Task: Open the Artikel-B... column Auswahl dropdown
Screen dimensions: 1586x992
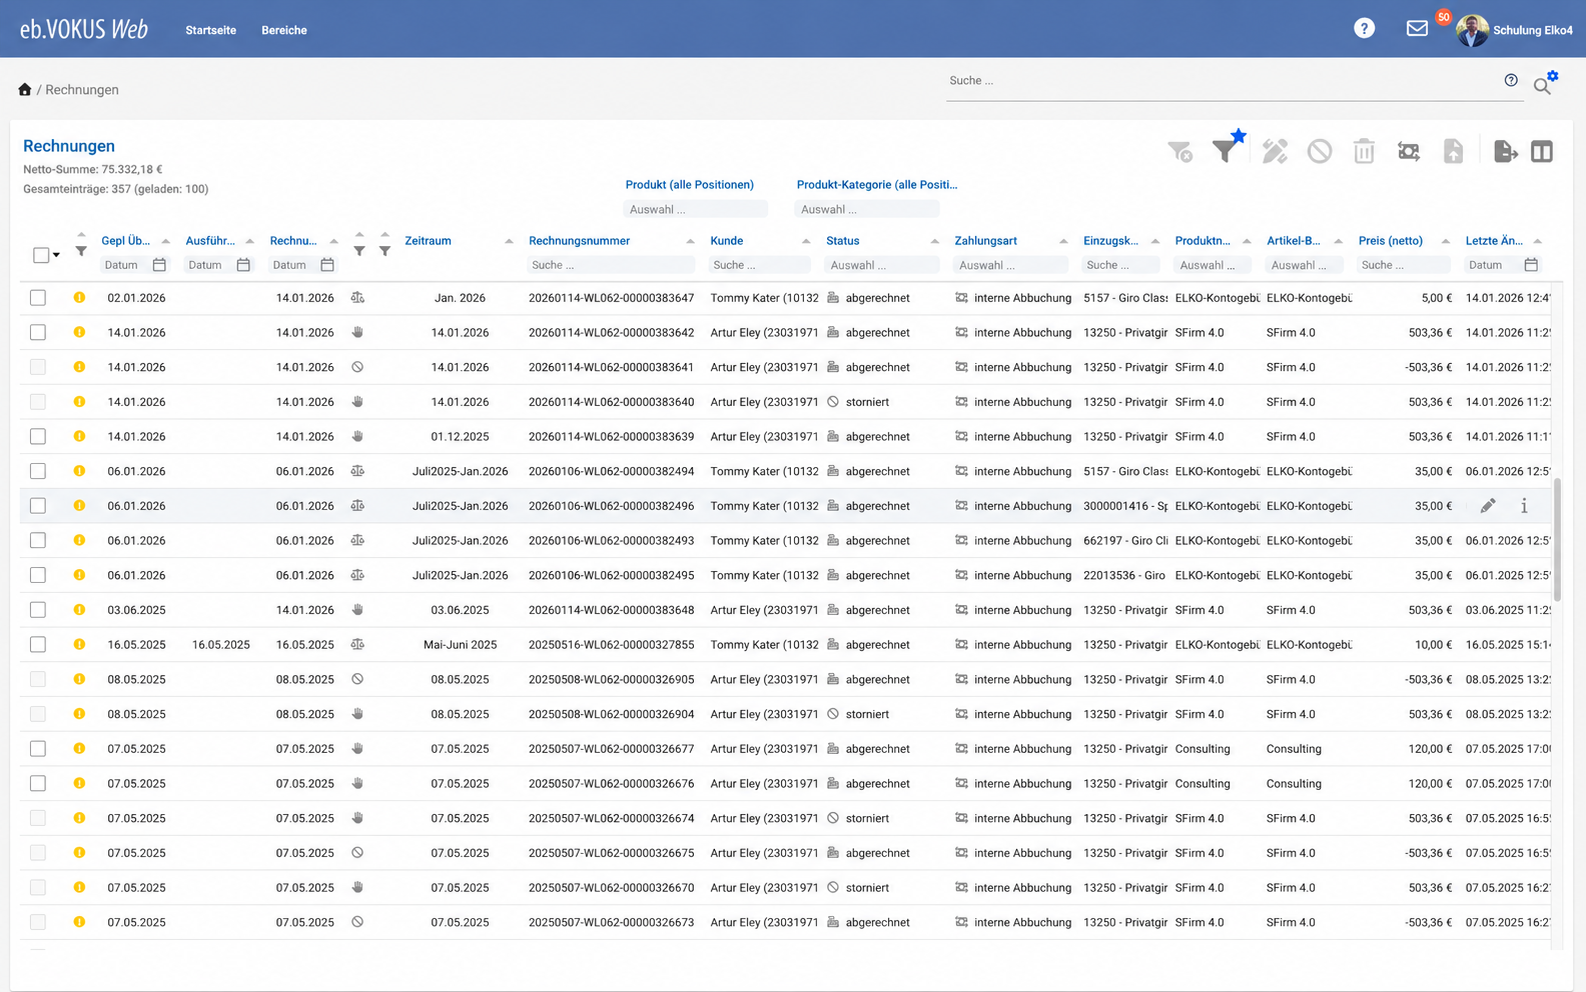Action: pos(1305,265)
